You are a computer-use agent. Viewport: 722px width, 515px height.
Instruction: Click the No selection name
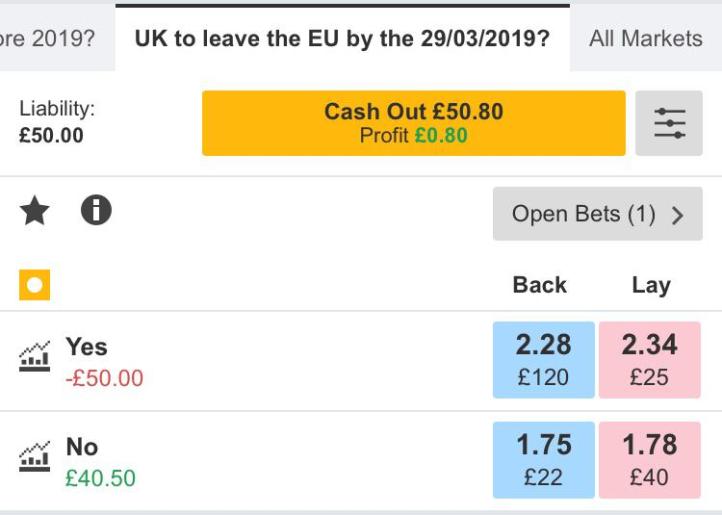point(82,446)
